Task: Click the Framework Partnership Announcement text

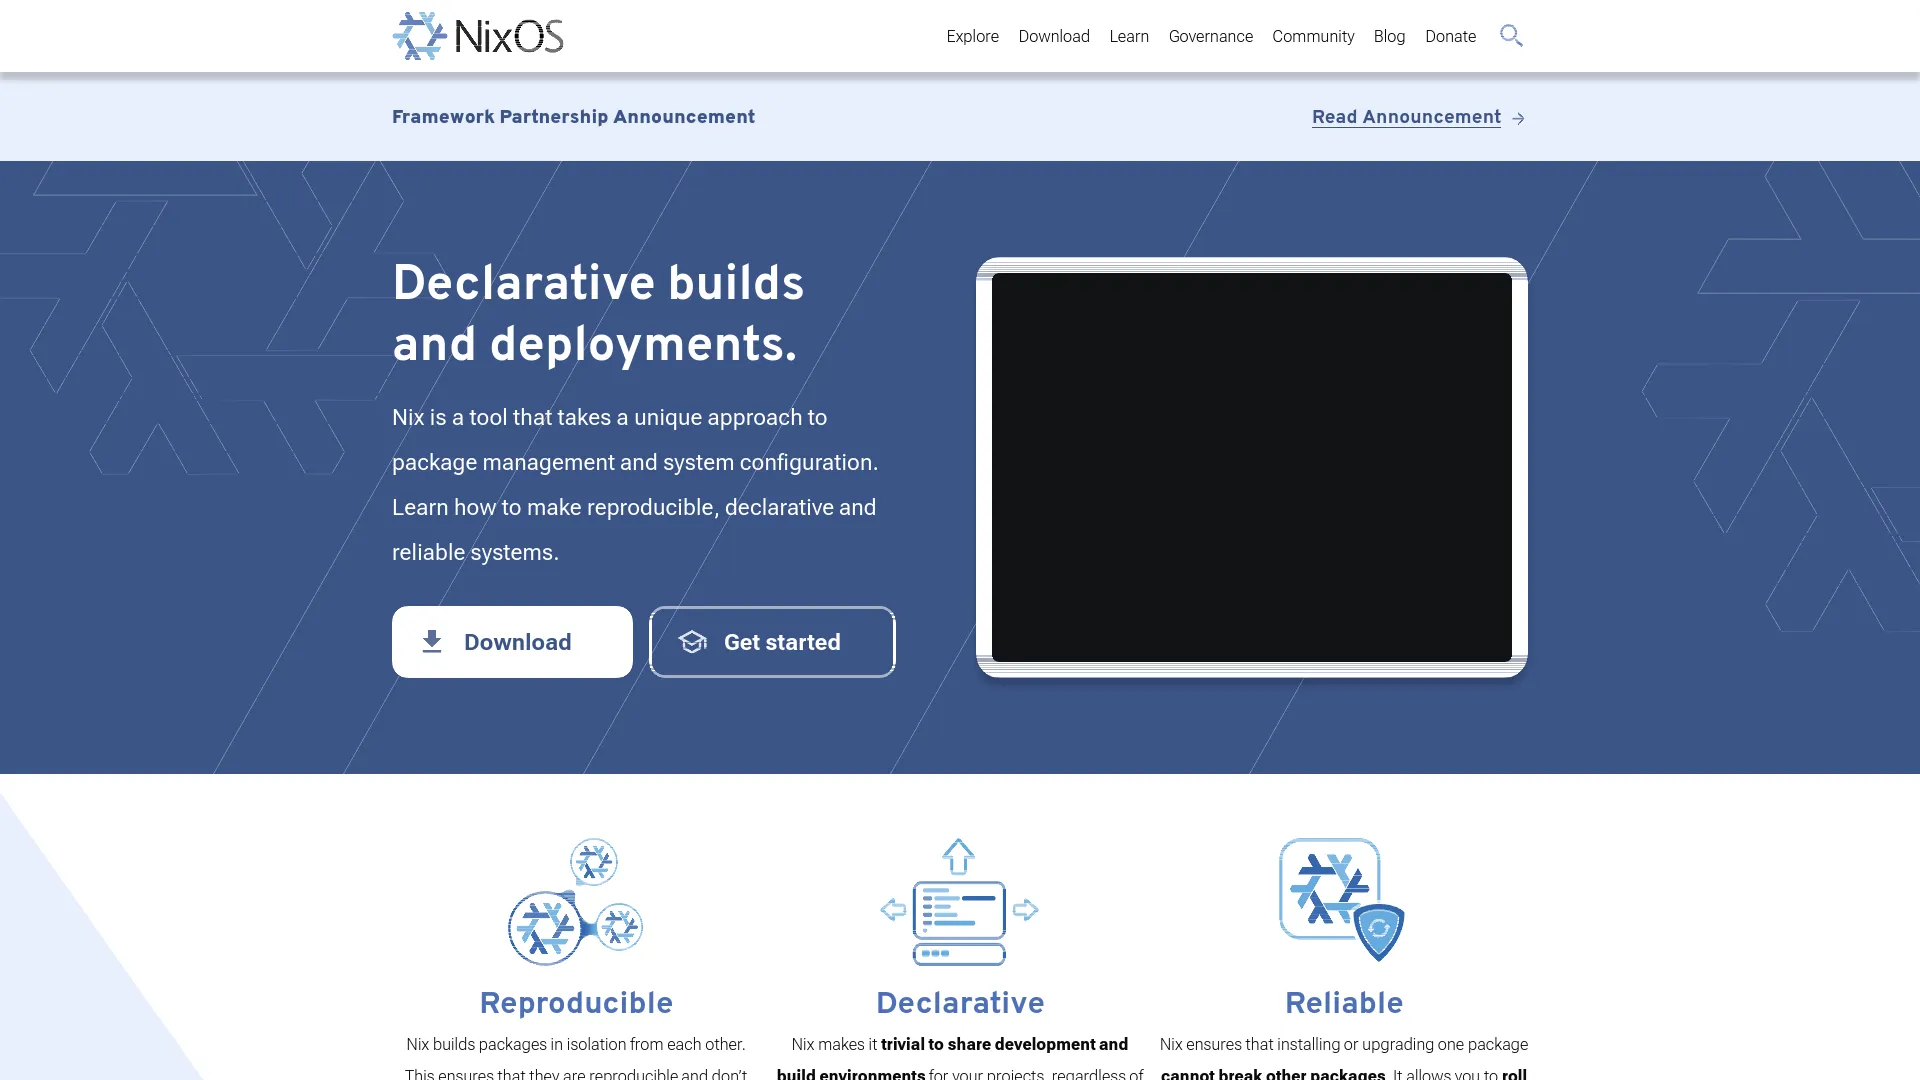Action: tap(573, 117)
